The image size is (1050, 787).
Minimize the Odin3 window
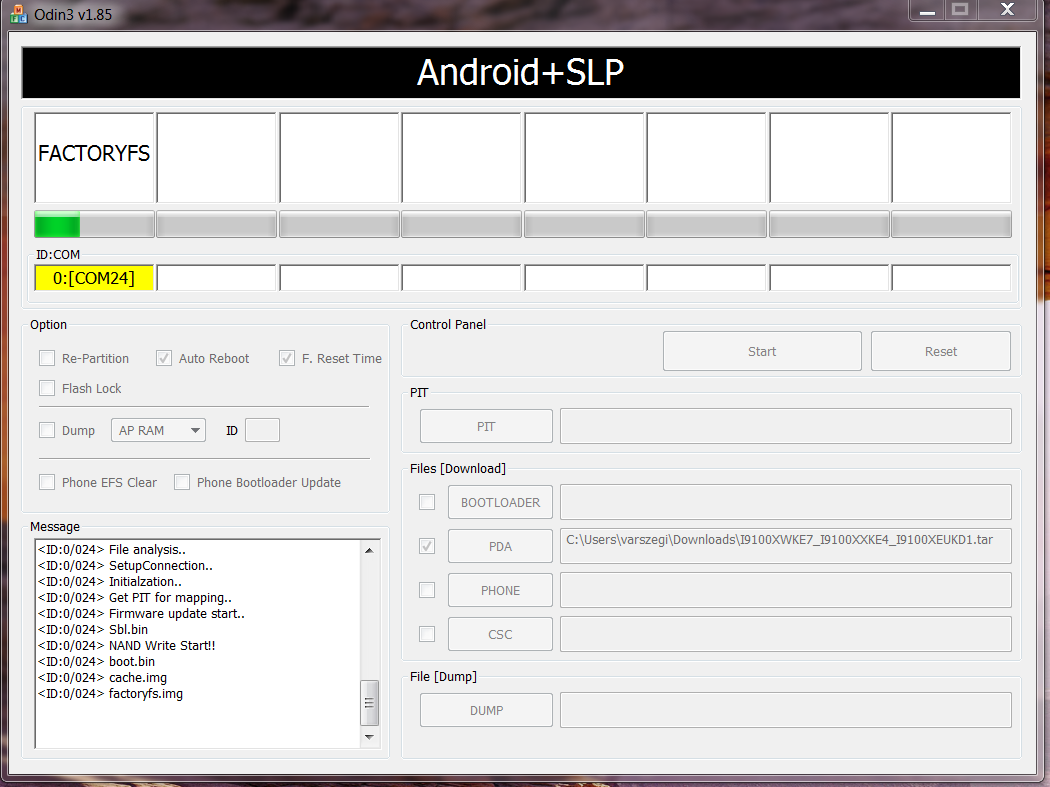[927, 11]
